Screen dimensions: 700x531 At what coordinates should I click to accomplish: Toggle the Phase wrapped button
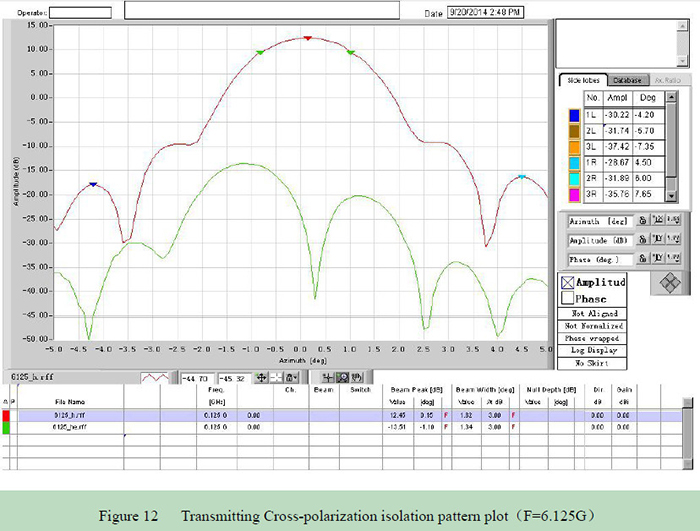592,339
